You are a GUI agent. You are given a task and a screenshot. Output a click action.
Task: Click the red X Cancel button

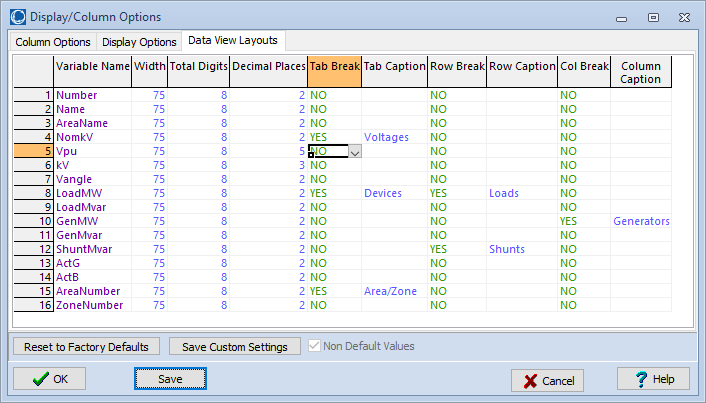point(547,380)
